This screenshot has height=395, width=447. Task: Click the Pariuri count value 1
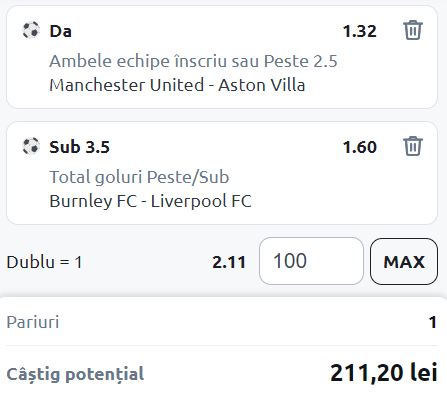(x=433, y=322)
